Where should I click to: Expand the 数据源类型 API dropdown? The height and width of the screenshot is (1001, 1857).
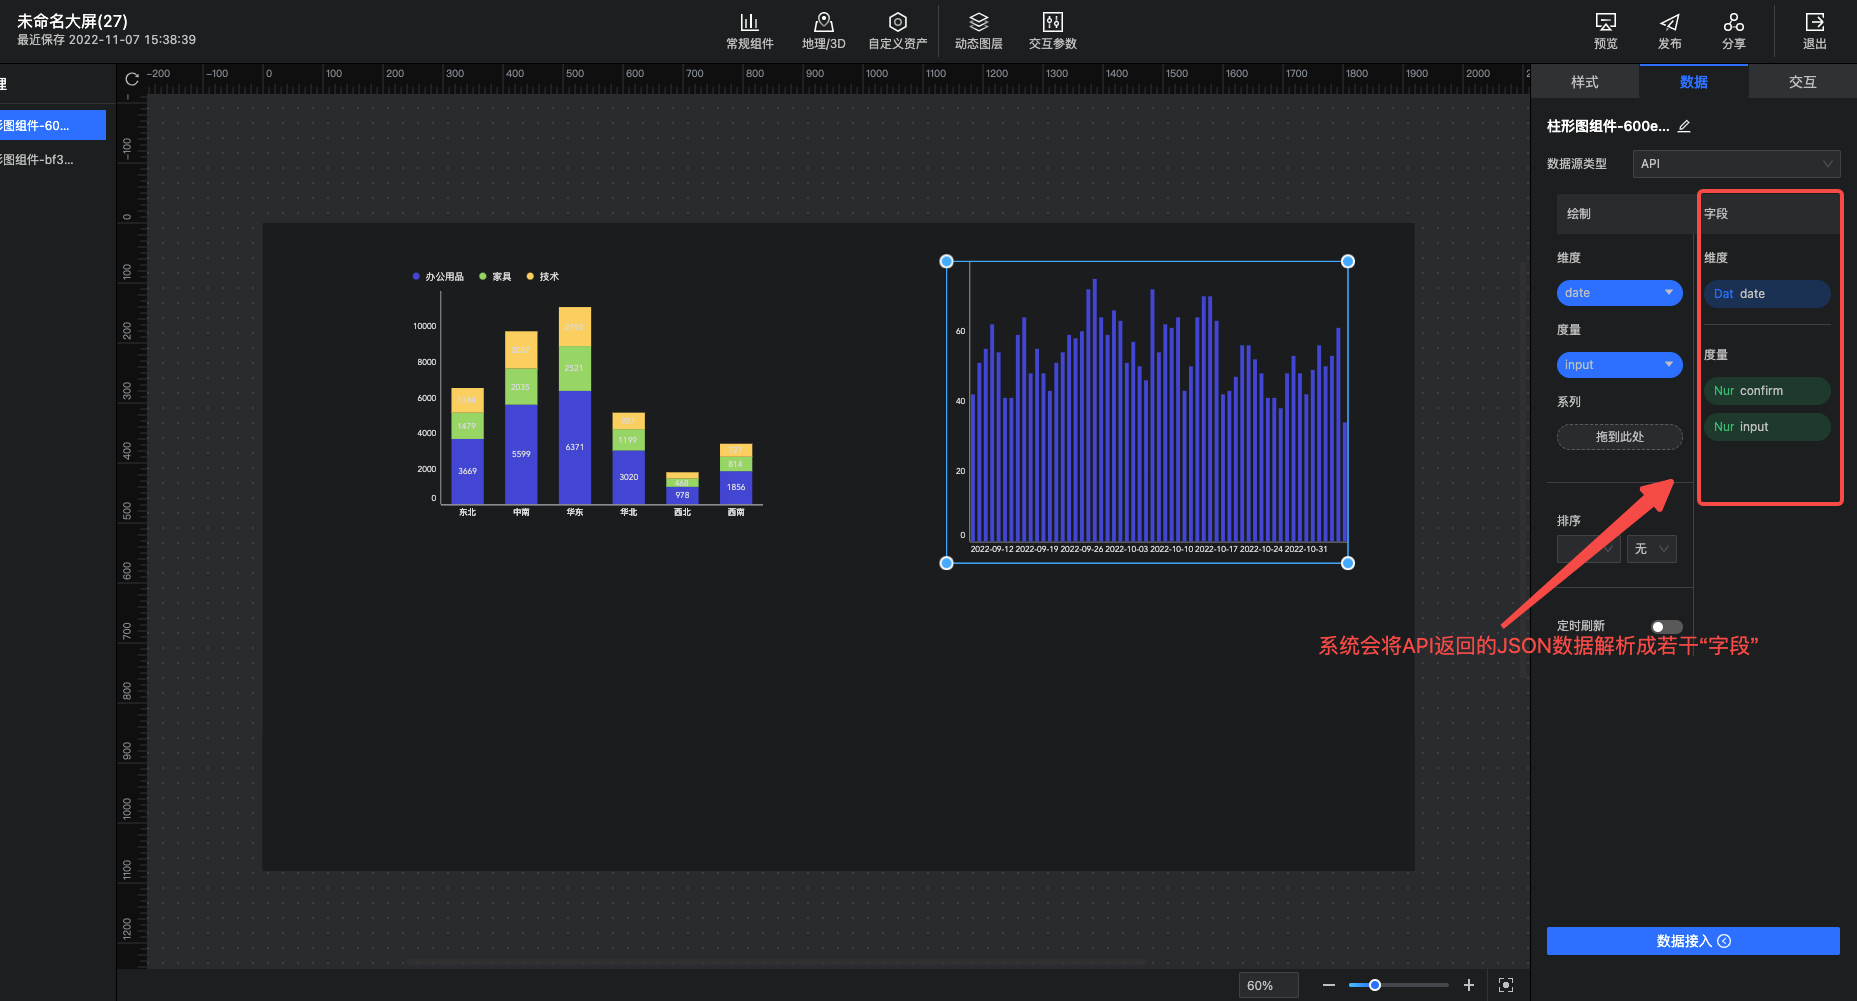click(x=1736, y=164)
